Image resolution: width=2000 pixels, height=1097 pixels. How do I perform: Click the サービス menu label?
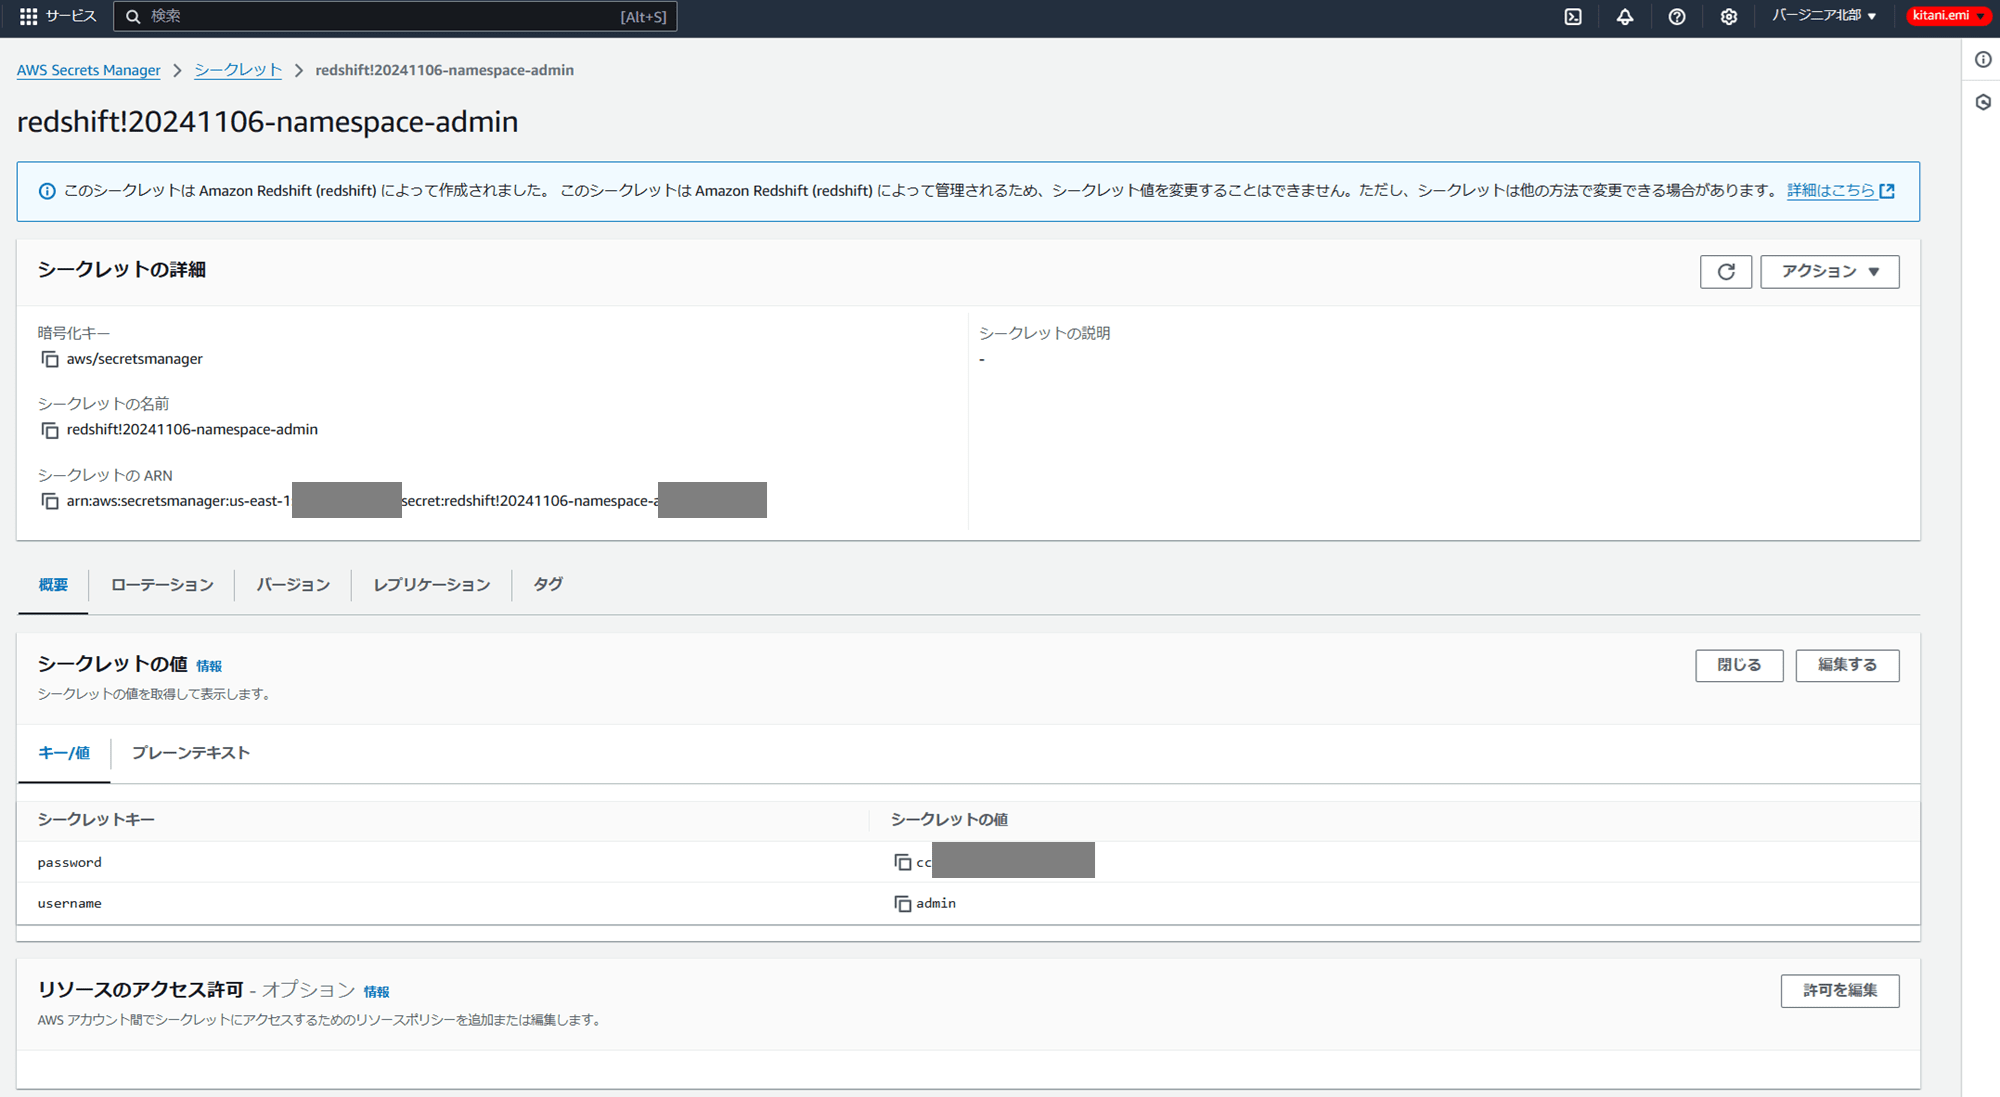[71, 16]
